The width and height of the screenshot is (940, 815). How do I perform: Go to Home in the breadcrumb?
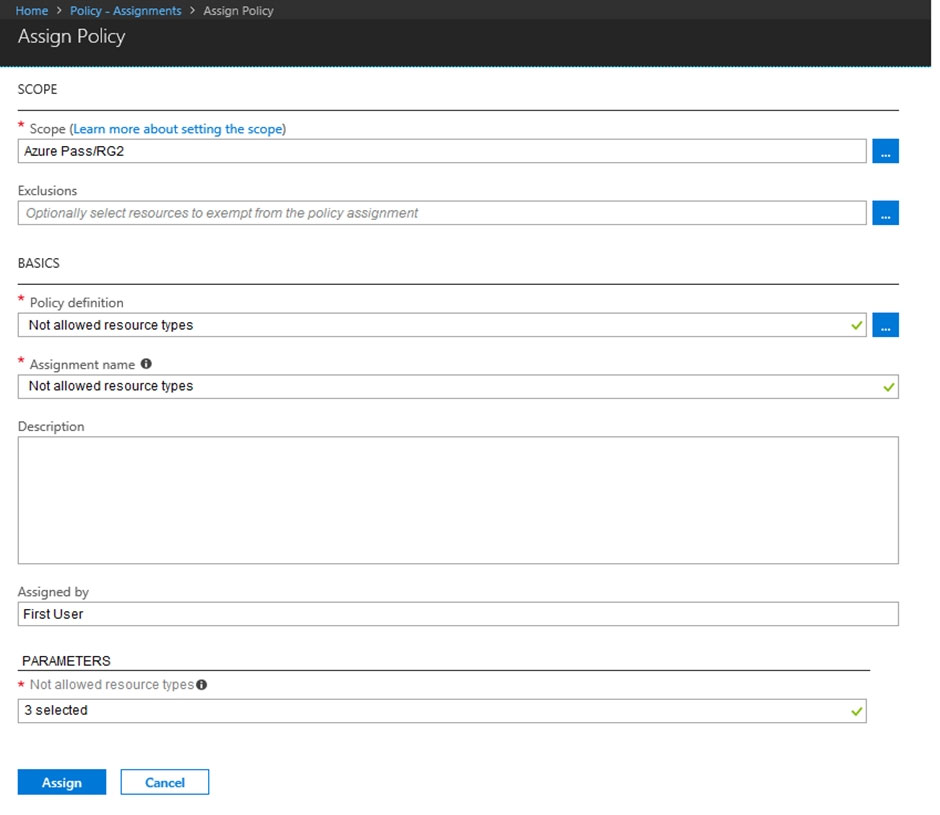[32, 11]
